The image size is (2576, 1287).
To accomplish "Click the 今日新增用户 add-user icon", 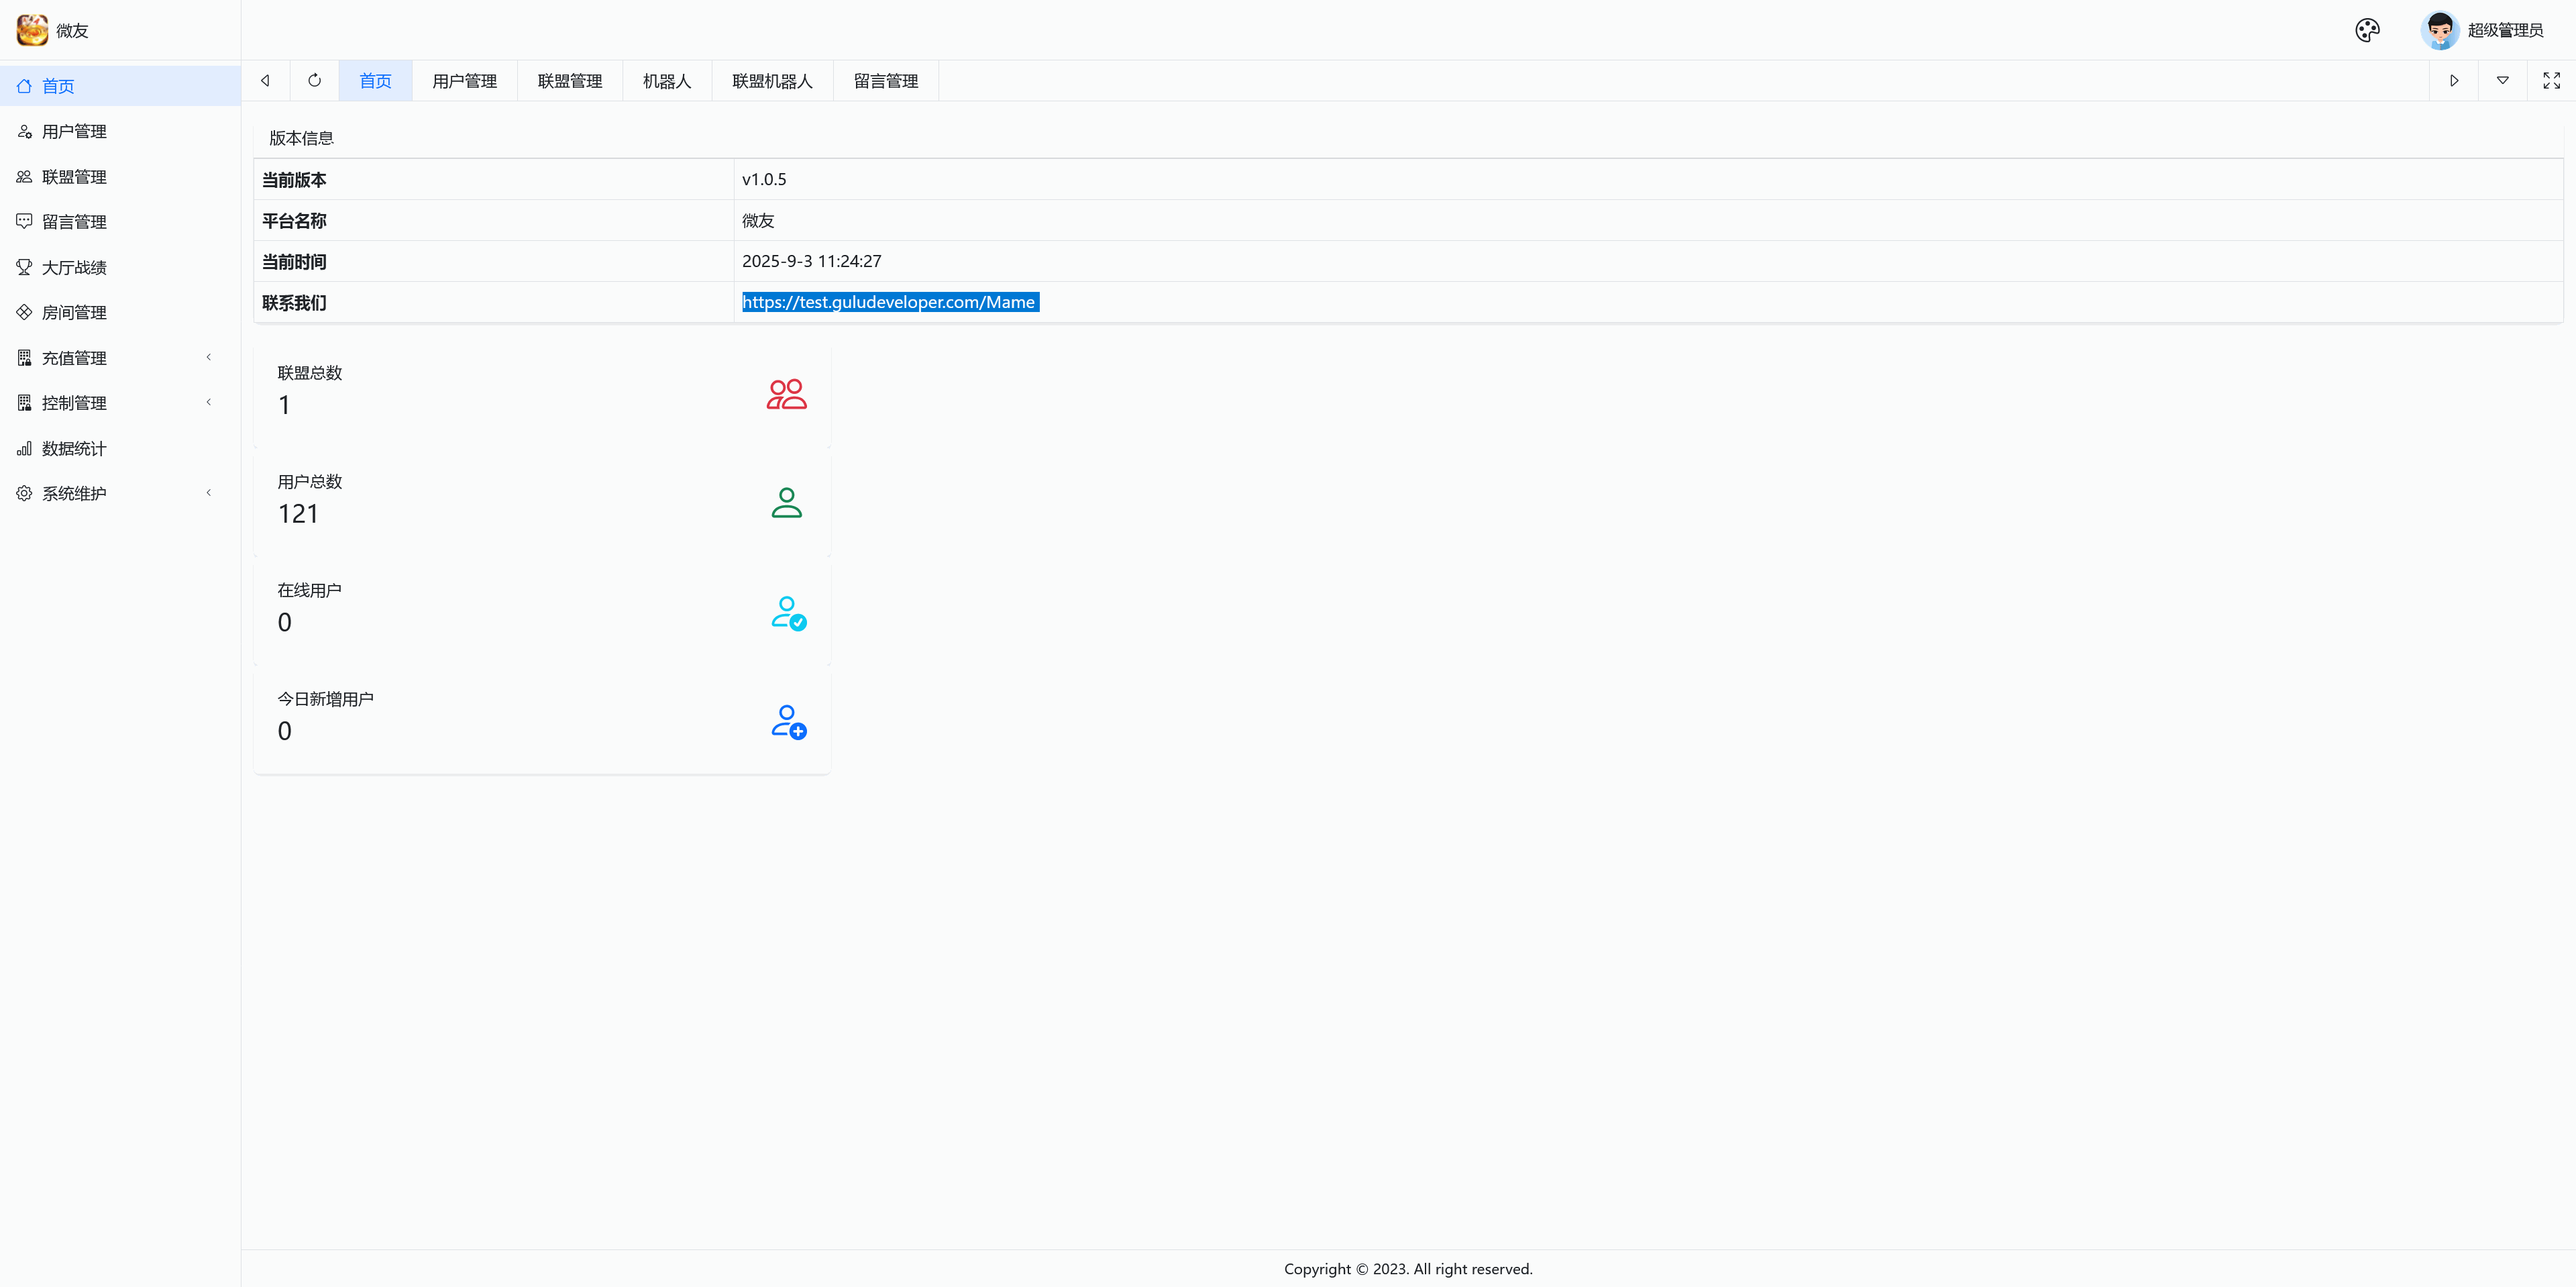I will click(788, 721).
